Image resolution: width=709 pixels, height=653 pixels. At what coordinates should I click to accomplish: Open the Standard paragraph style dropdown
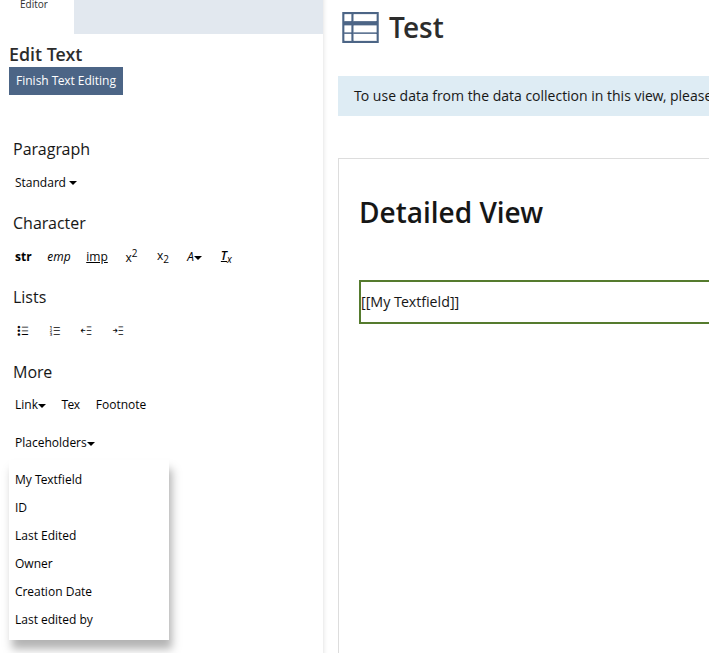(x=46, y=183)
